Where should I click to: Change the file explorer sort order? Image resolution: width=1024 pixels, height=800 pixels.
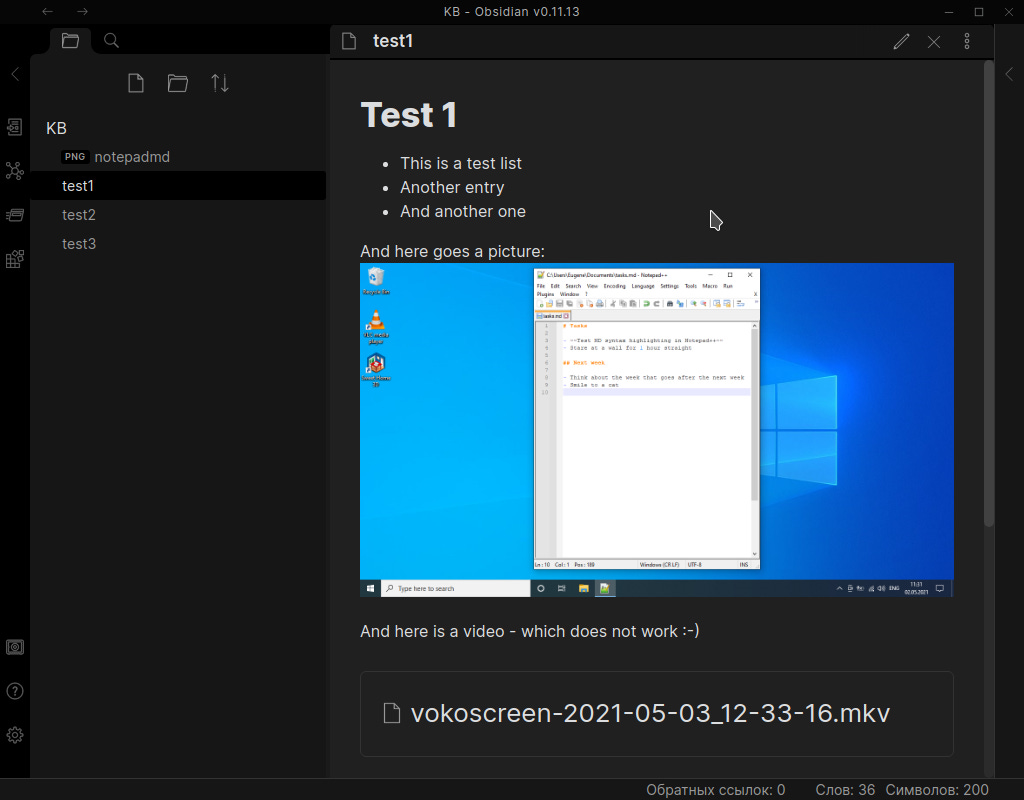220,83
